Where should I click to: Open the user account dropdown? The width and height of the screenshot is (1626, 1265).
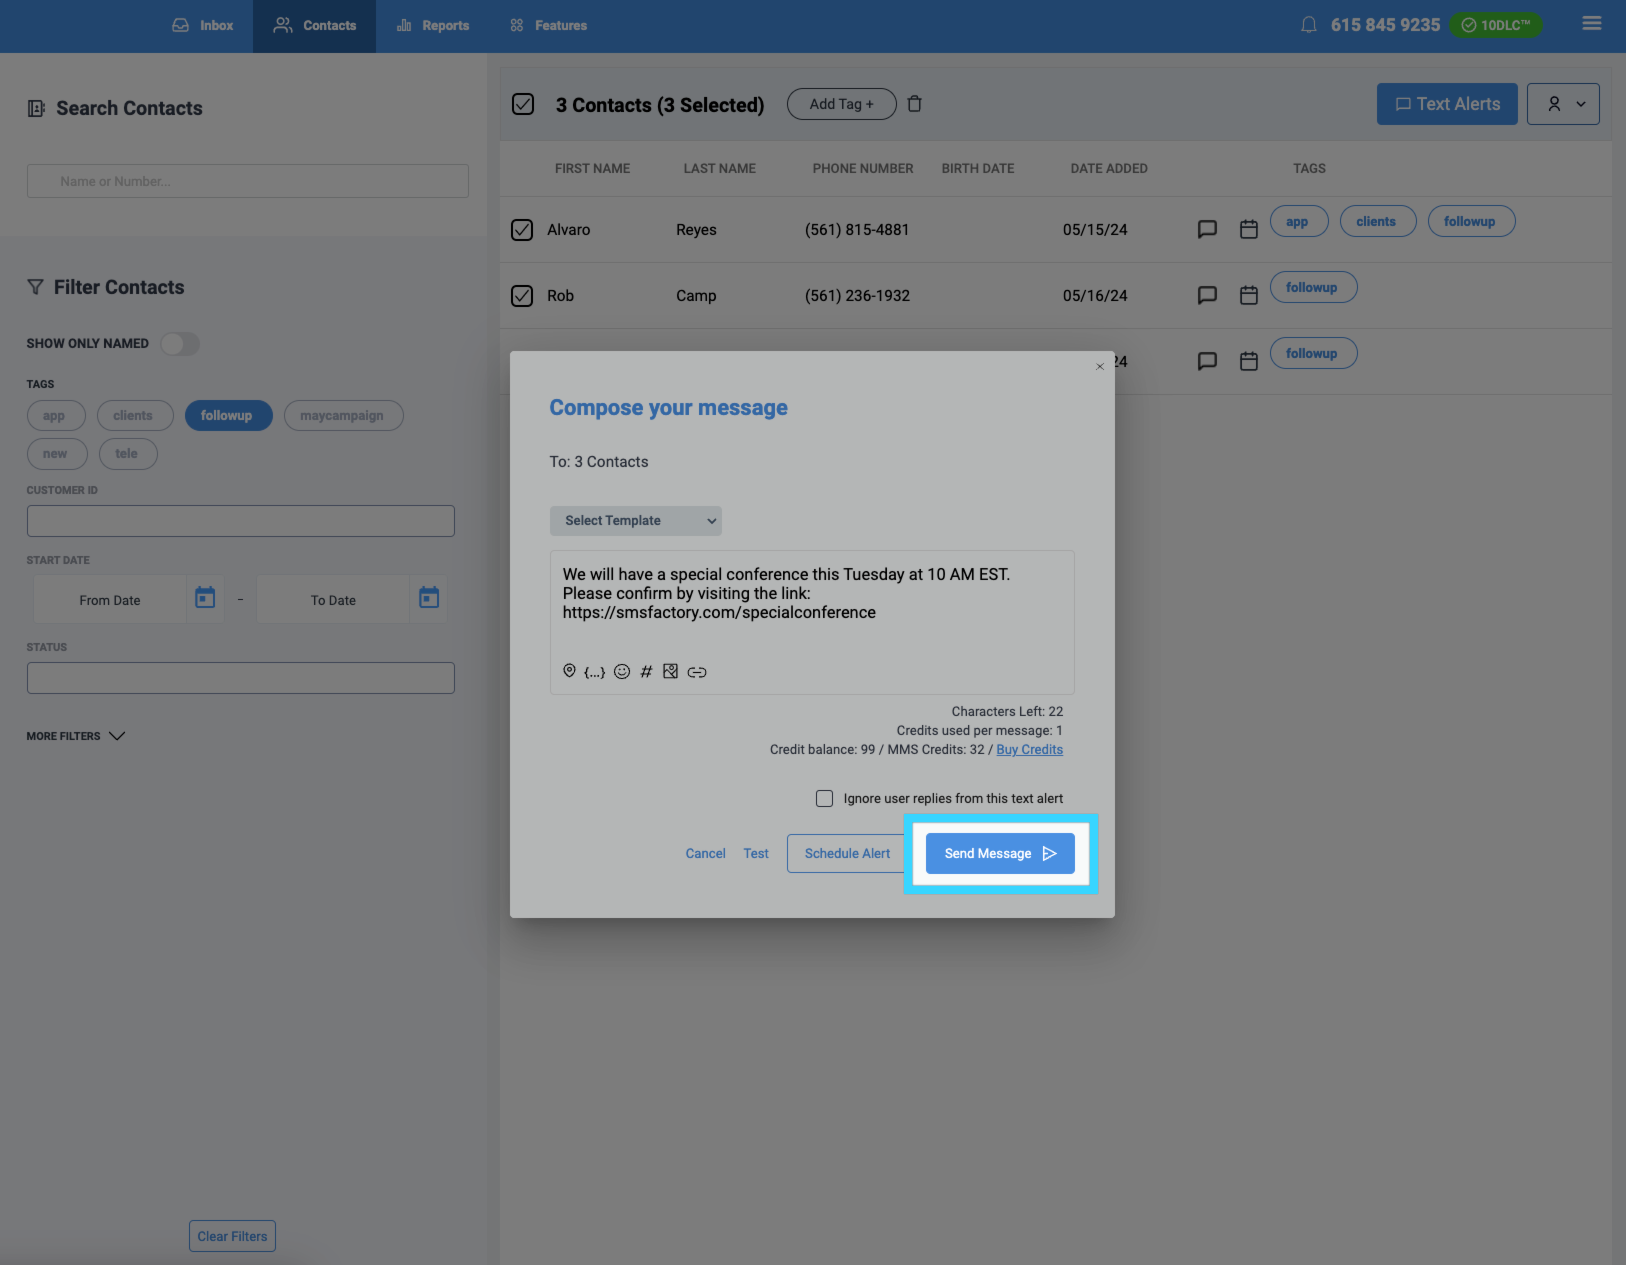coord(1562,104)
